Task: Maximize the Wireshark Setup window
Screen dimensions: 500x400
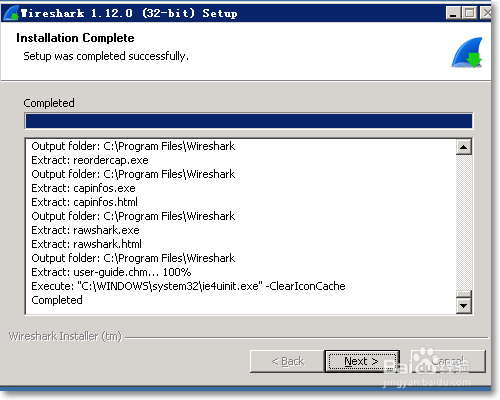Action: [470, 13]
